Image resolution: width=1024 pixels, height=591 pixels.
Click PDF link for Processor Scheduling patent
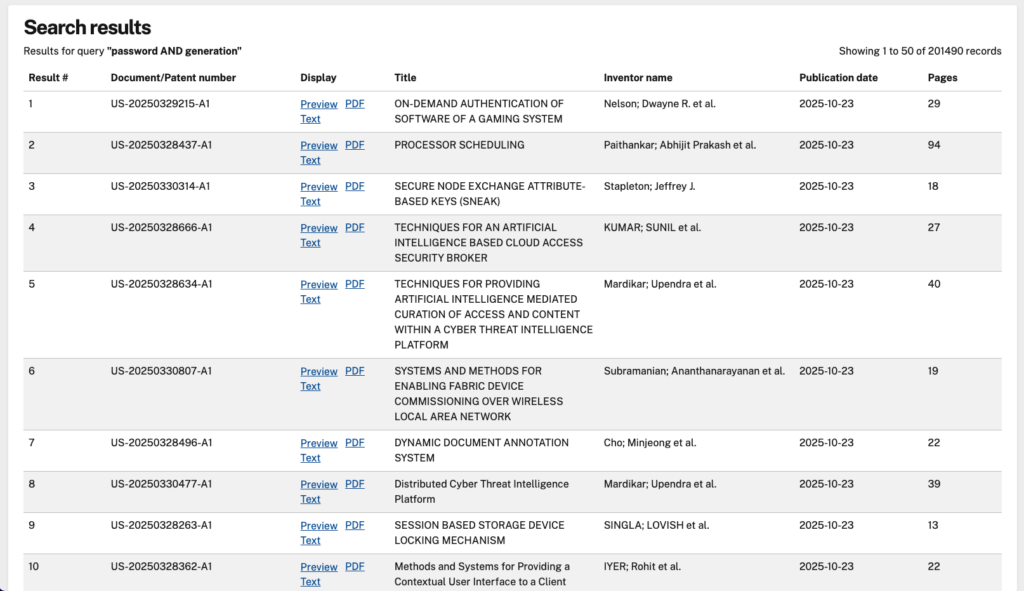click(x=354, y=145)
